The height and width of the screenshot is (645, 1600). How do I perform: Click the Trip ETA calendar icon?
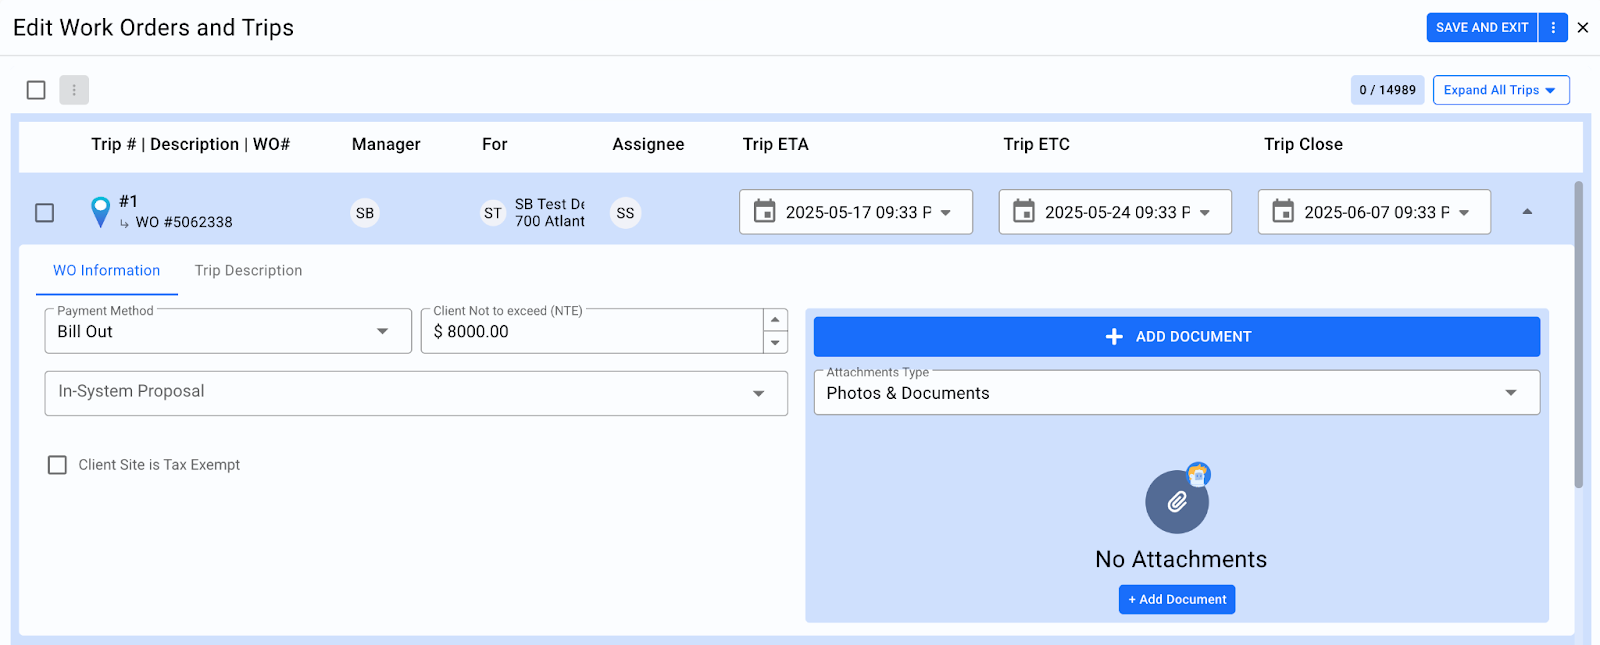click(x=764, y=212)
